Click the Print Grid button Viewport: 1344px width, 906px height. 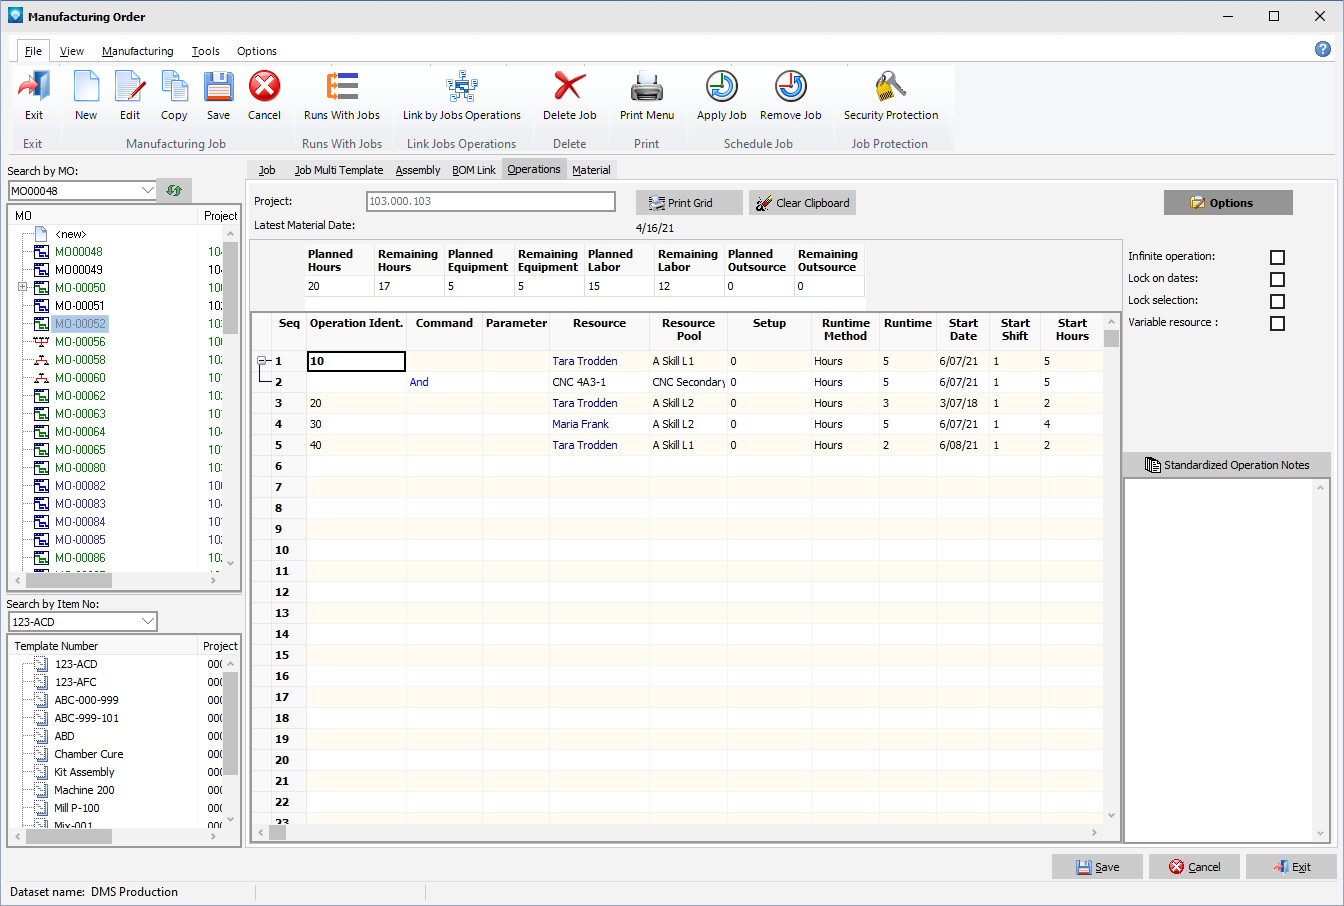click(x=689, y=203)
